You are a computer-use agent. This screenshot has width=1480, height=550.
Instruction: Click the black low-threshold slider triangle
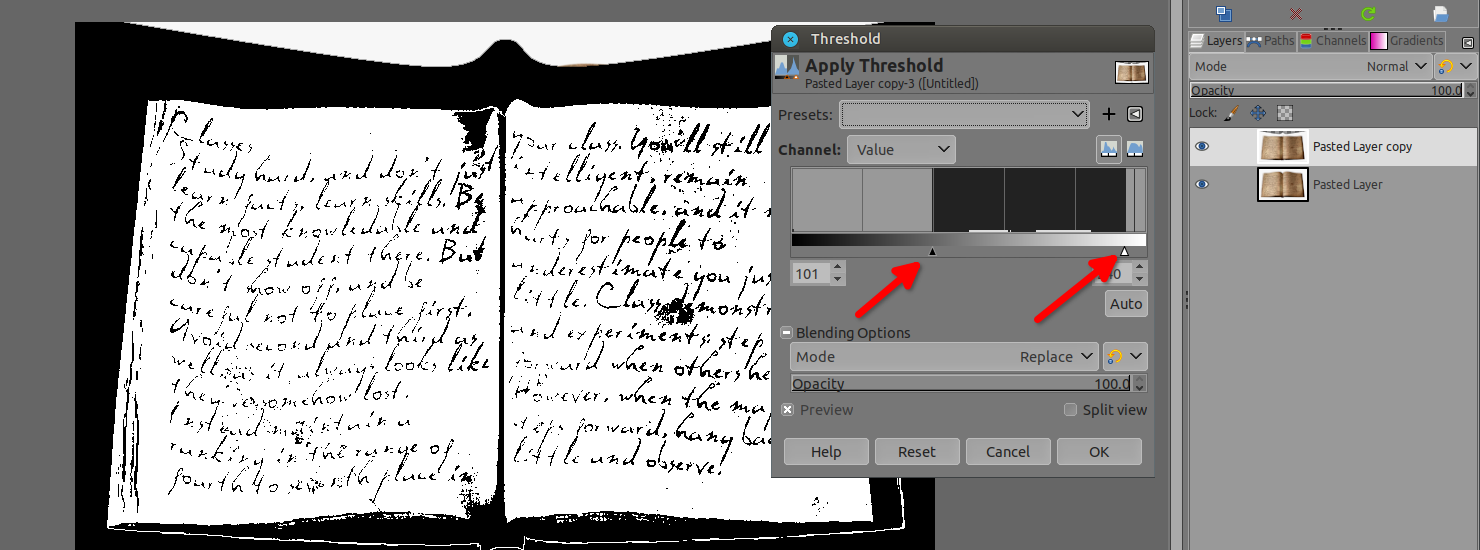[933, 252]
